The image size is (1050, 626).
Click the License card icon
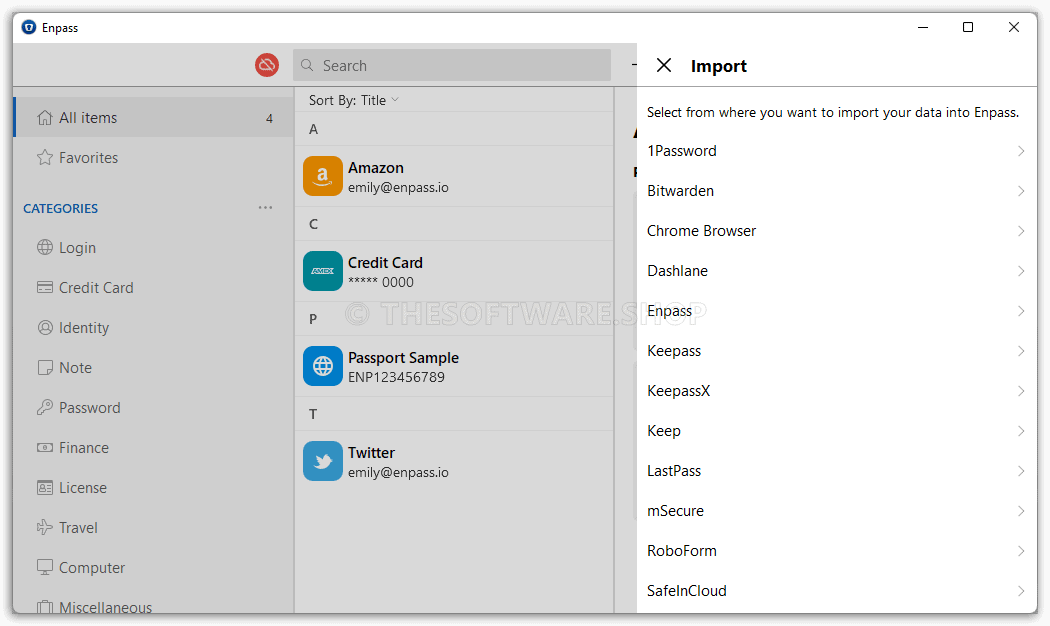click(45, 487)
